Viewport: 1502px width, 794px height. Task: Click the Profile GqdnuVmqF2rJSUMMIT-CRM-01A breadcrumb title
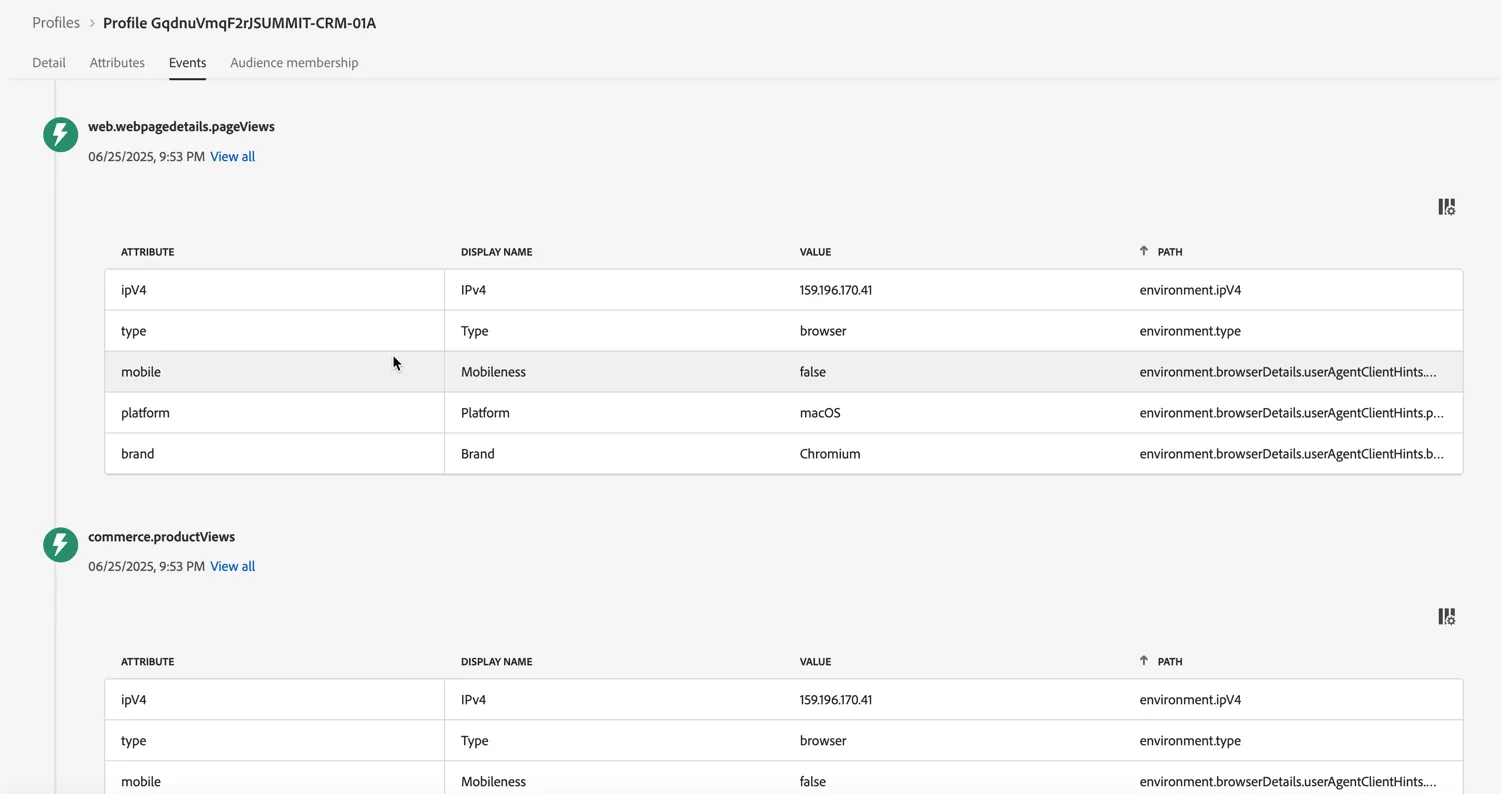click(239, 22)
